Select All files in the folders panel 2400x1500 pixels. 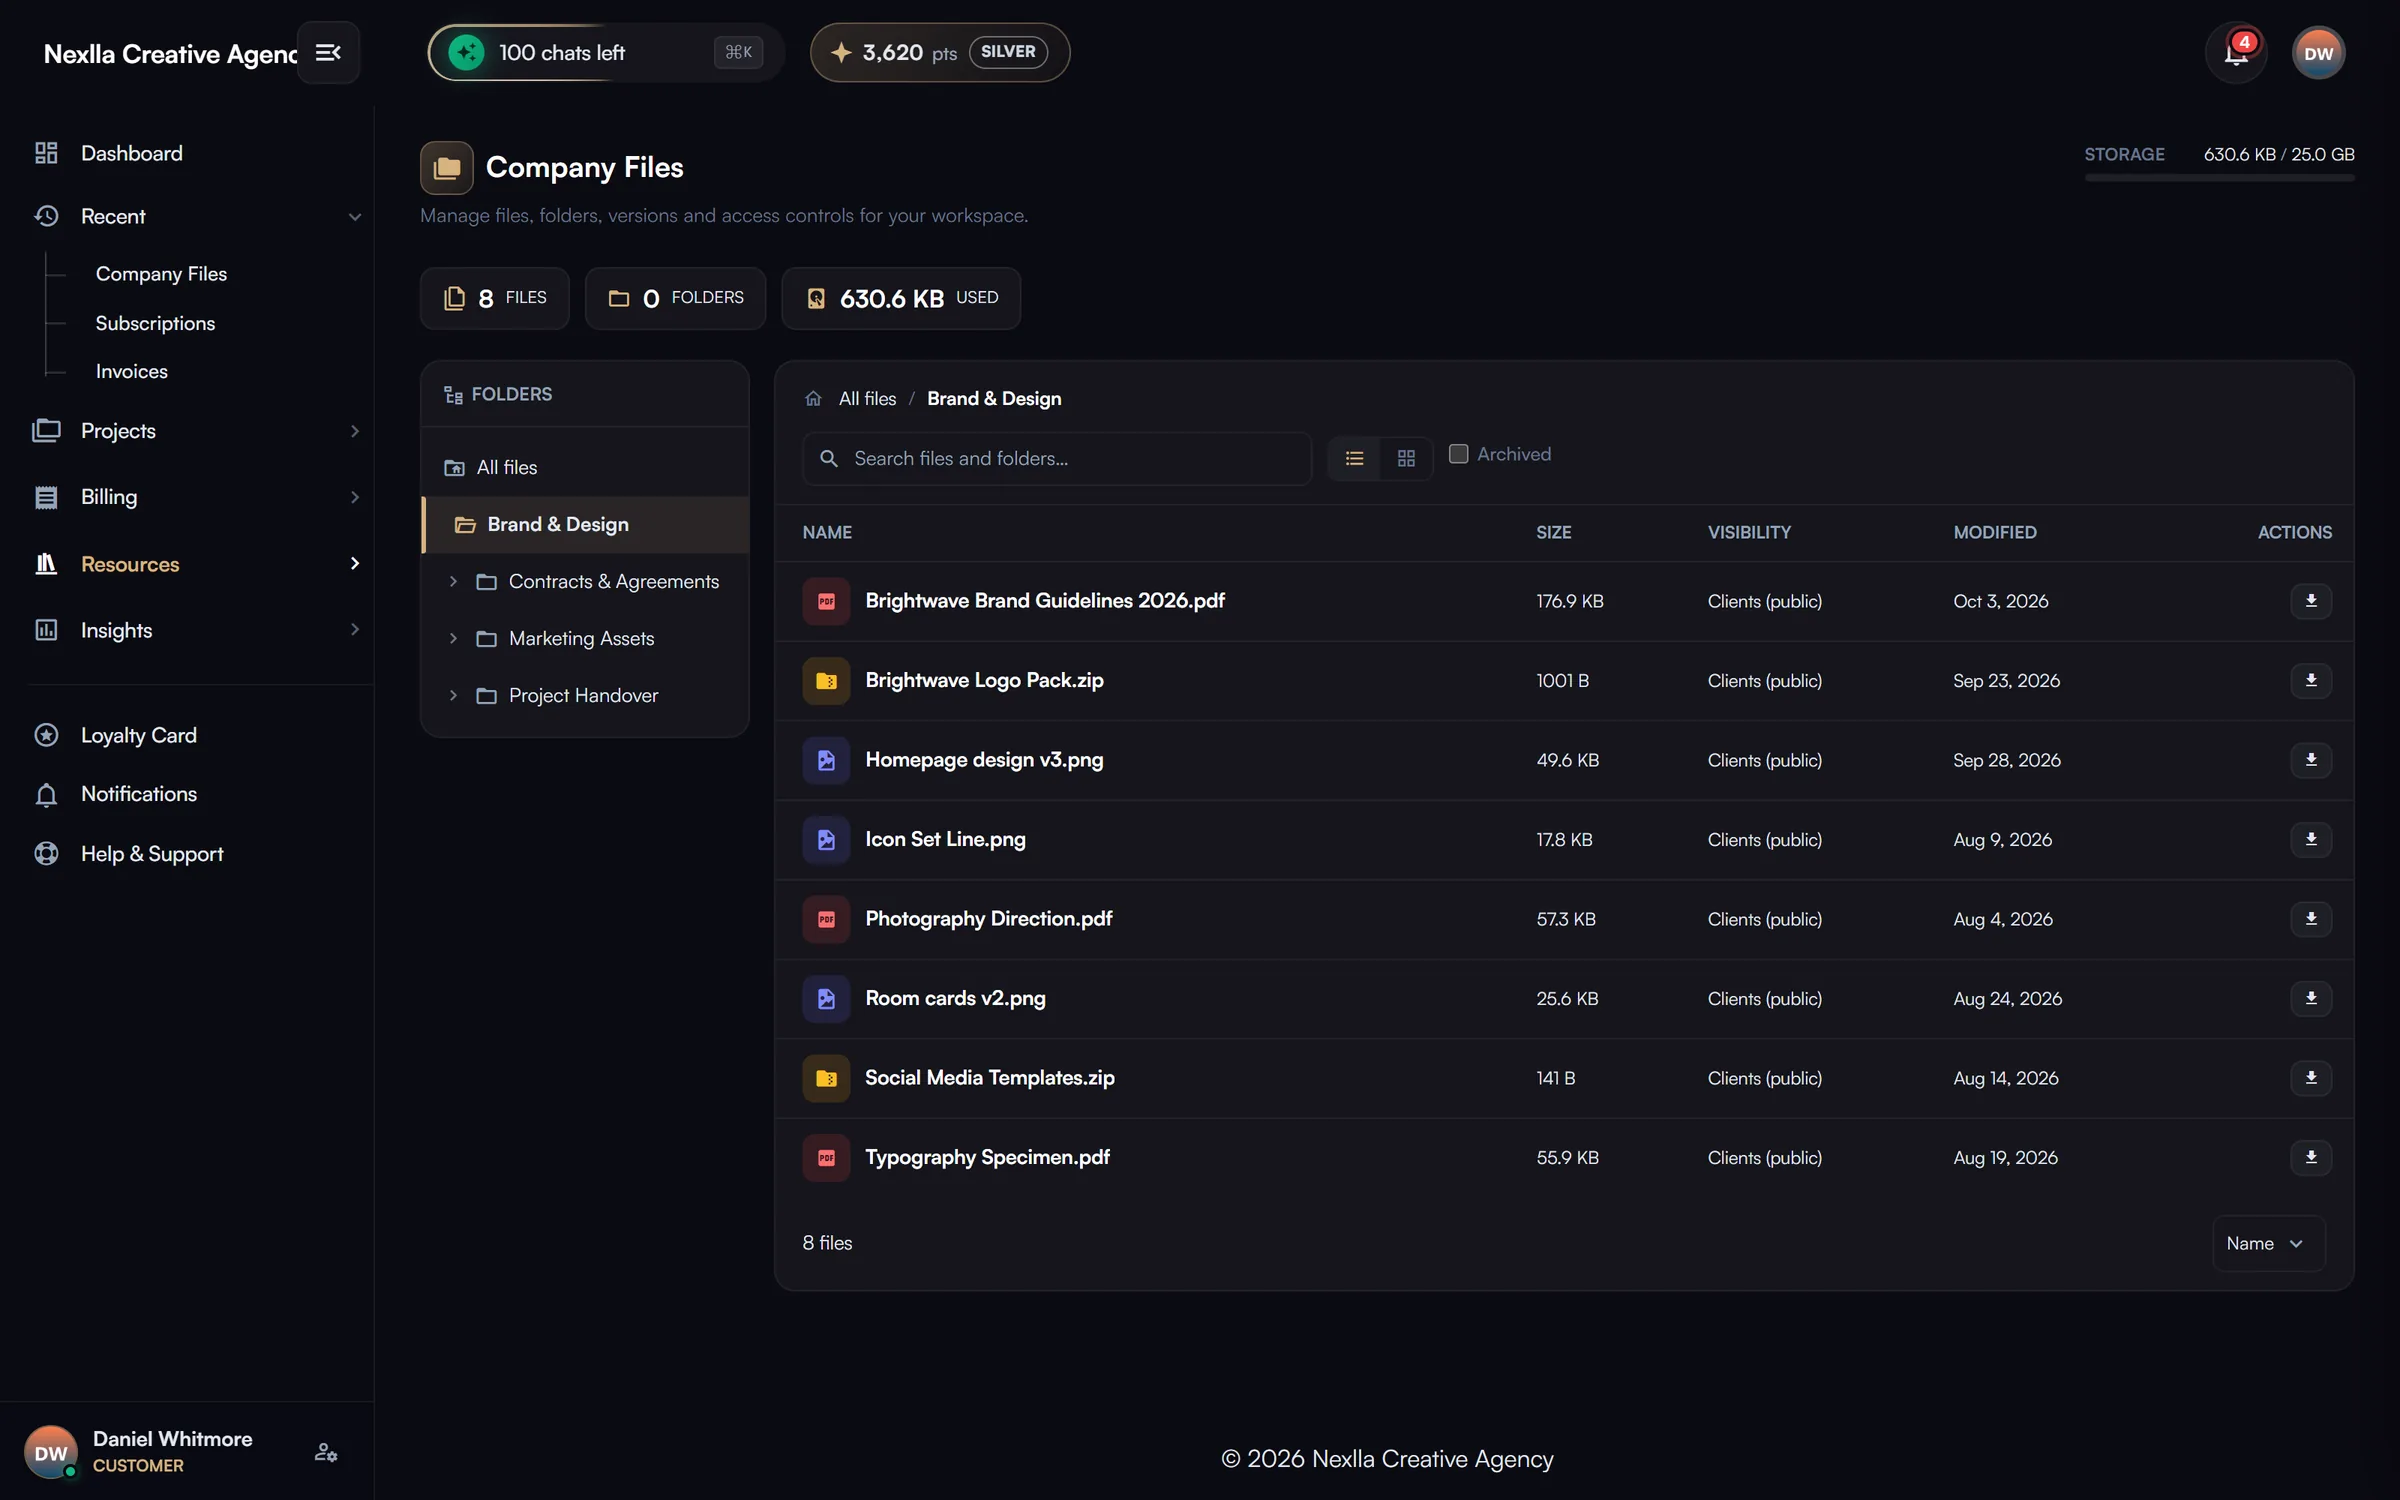click(x=586, y=468)
